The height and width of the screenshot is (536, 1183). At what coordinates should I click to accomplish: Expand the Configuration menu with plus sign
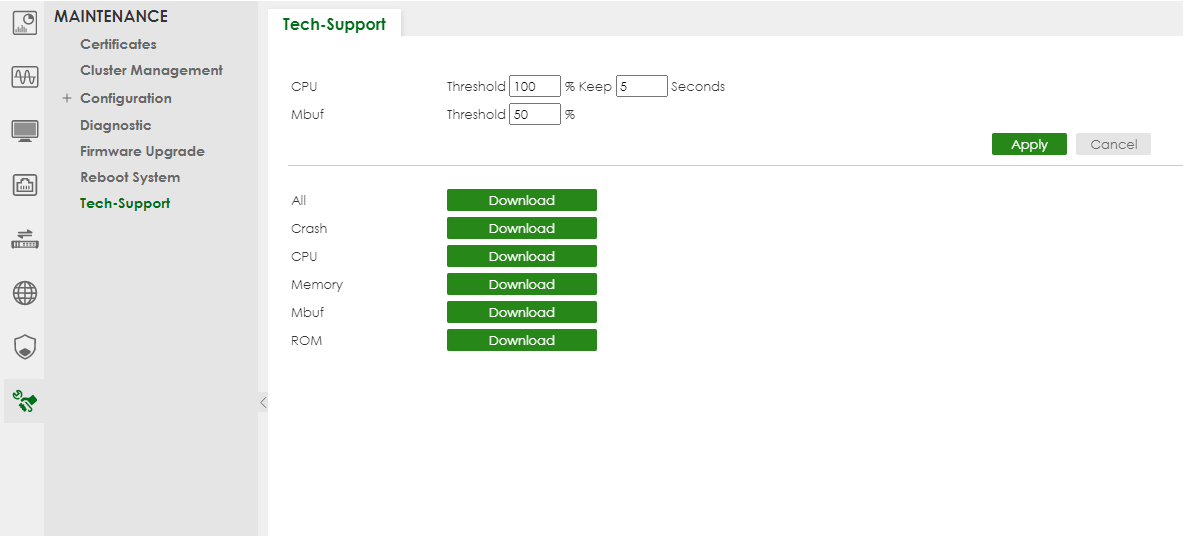pos(67,98)
